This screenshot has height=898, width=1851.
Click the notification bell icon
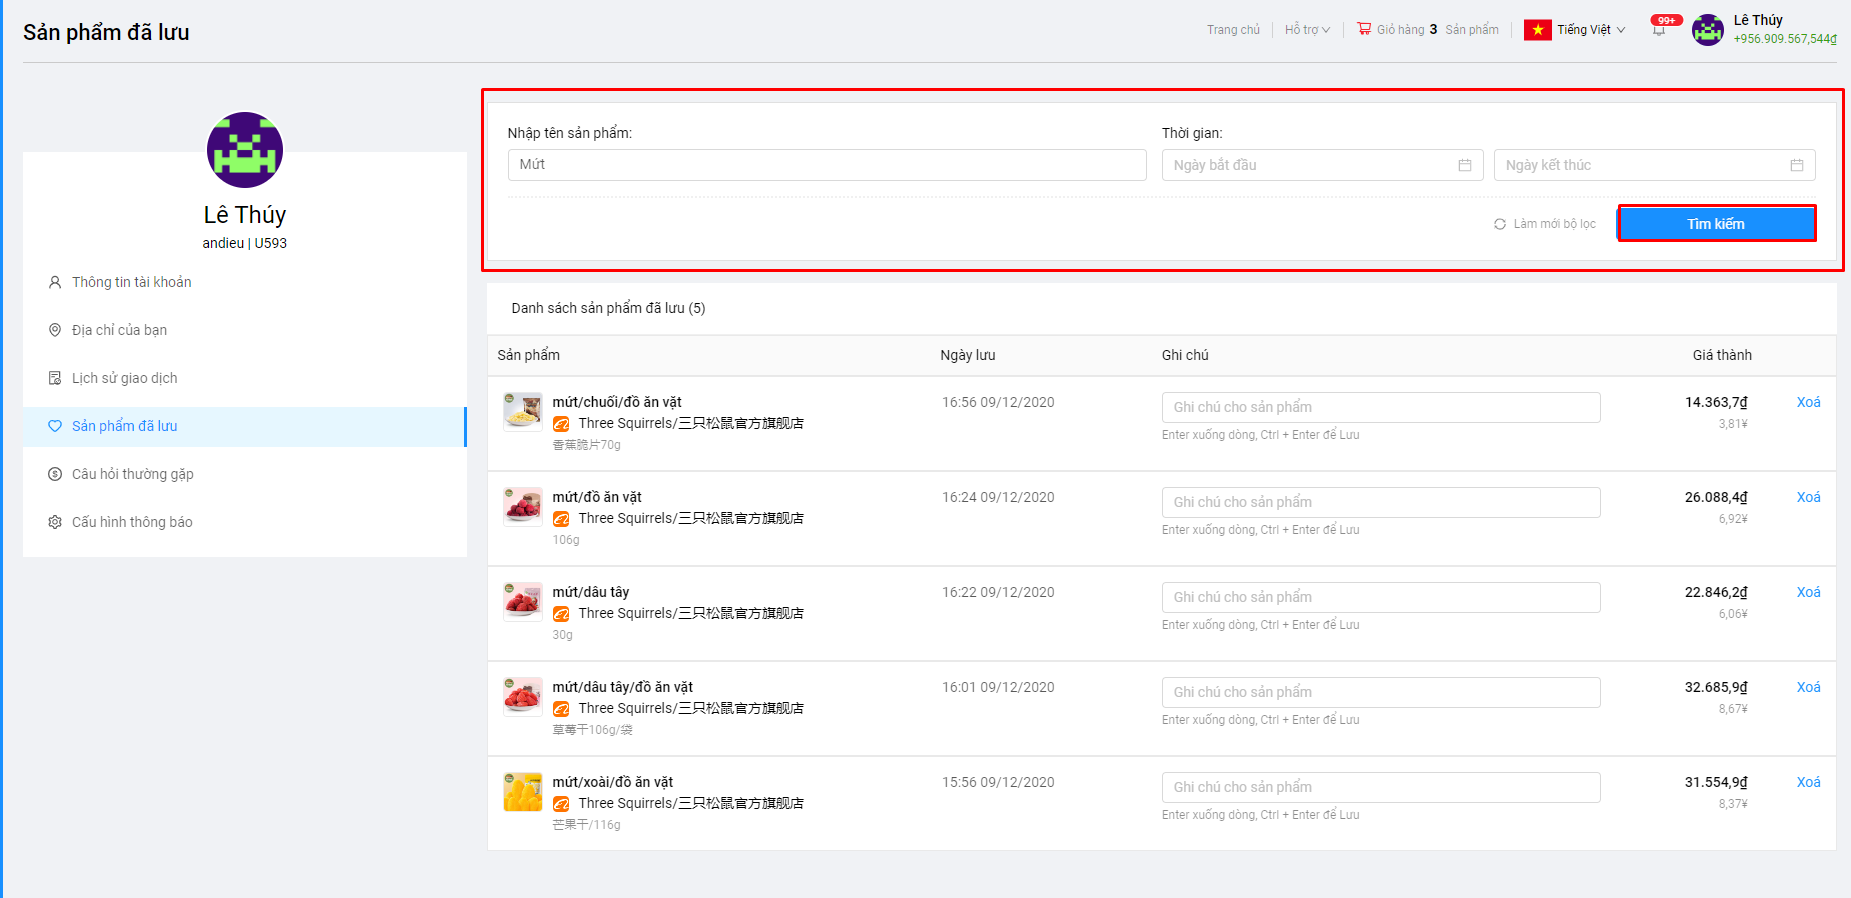point(1659,30)
